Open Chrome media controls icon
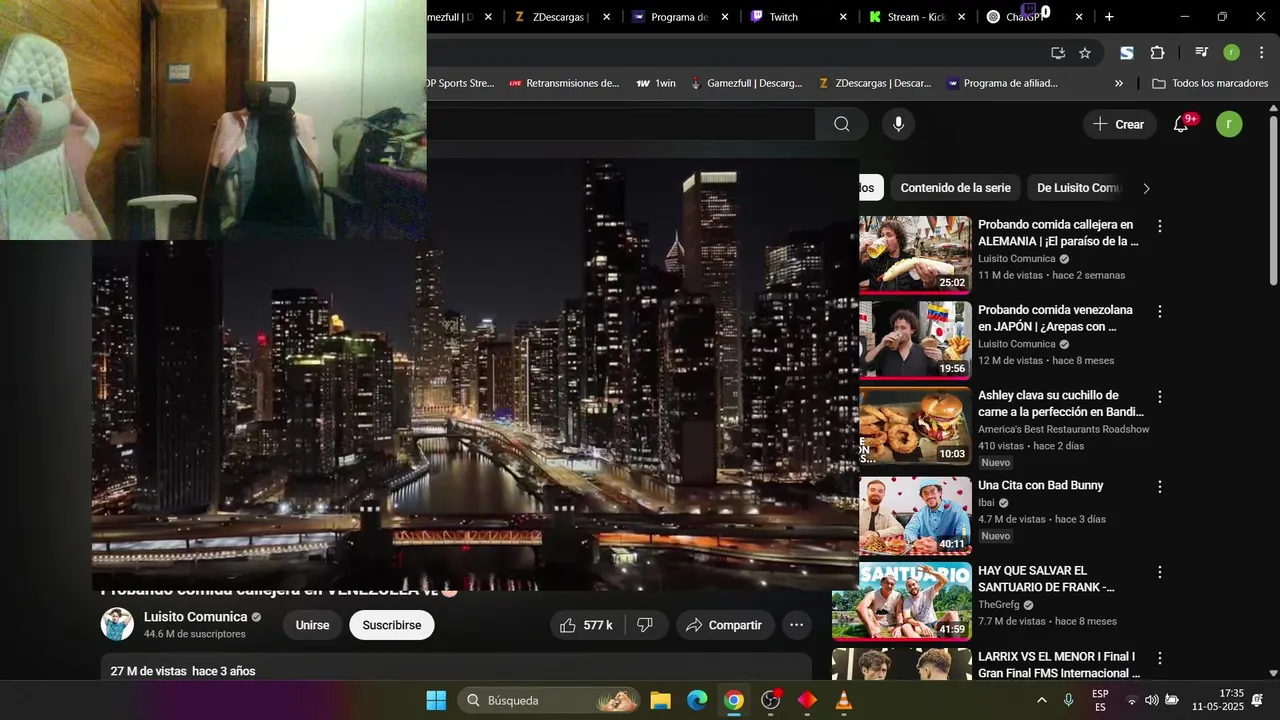1280x720 pixels. [x=1201, y=53]
